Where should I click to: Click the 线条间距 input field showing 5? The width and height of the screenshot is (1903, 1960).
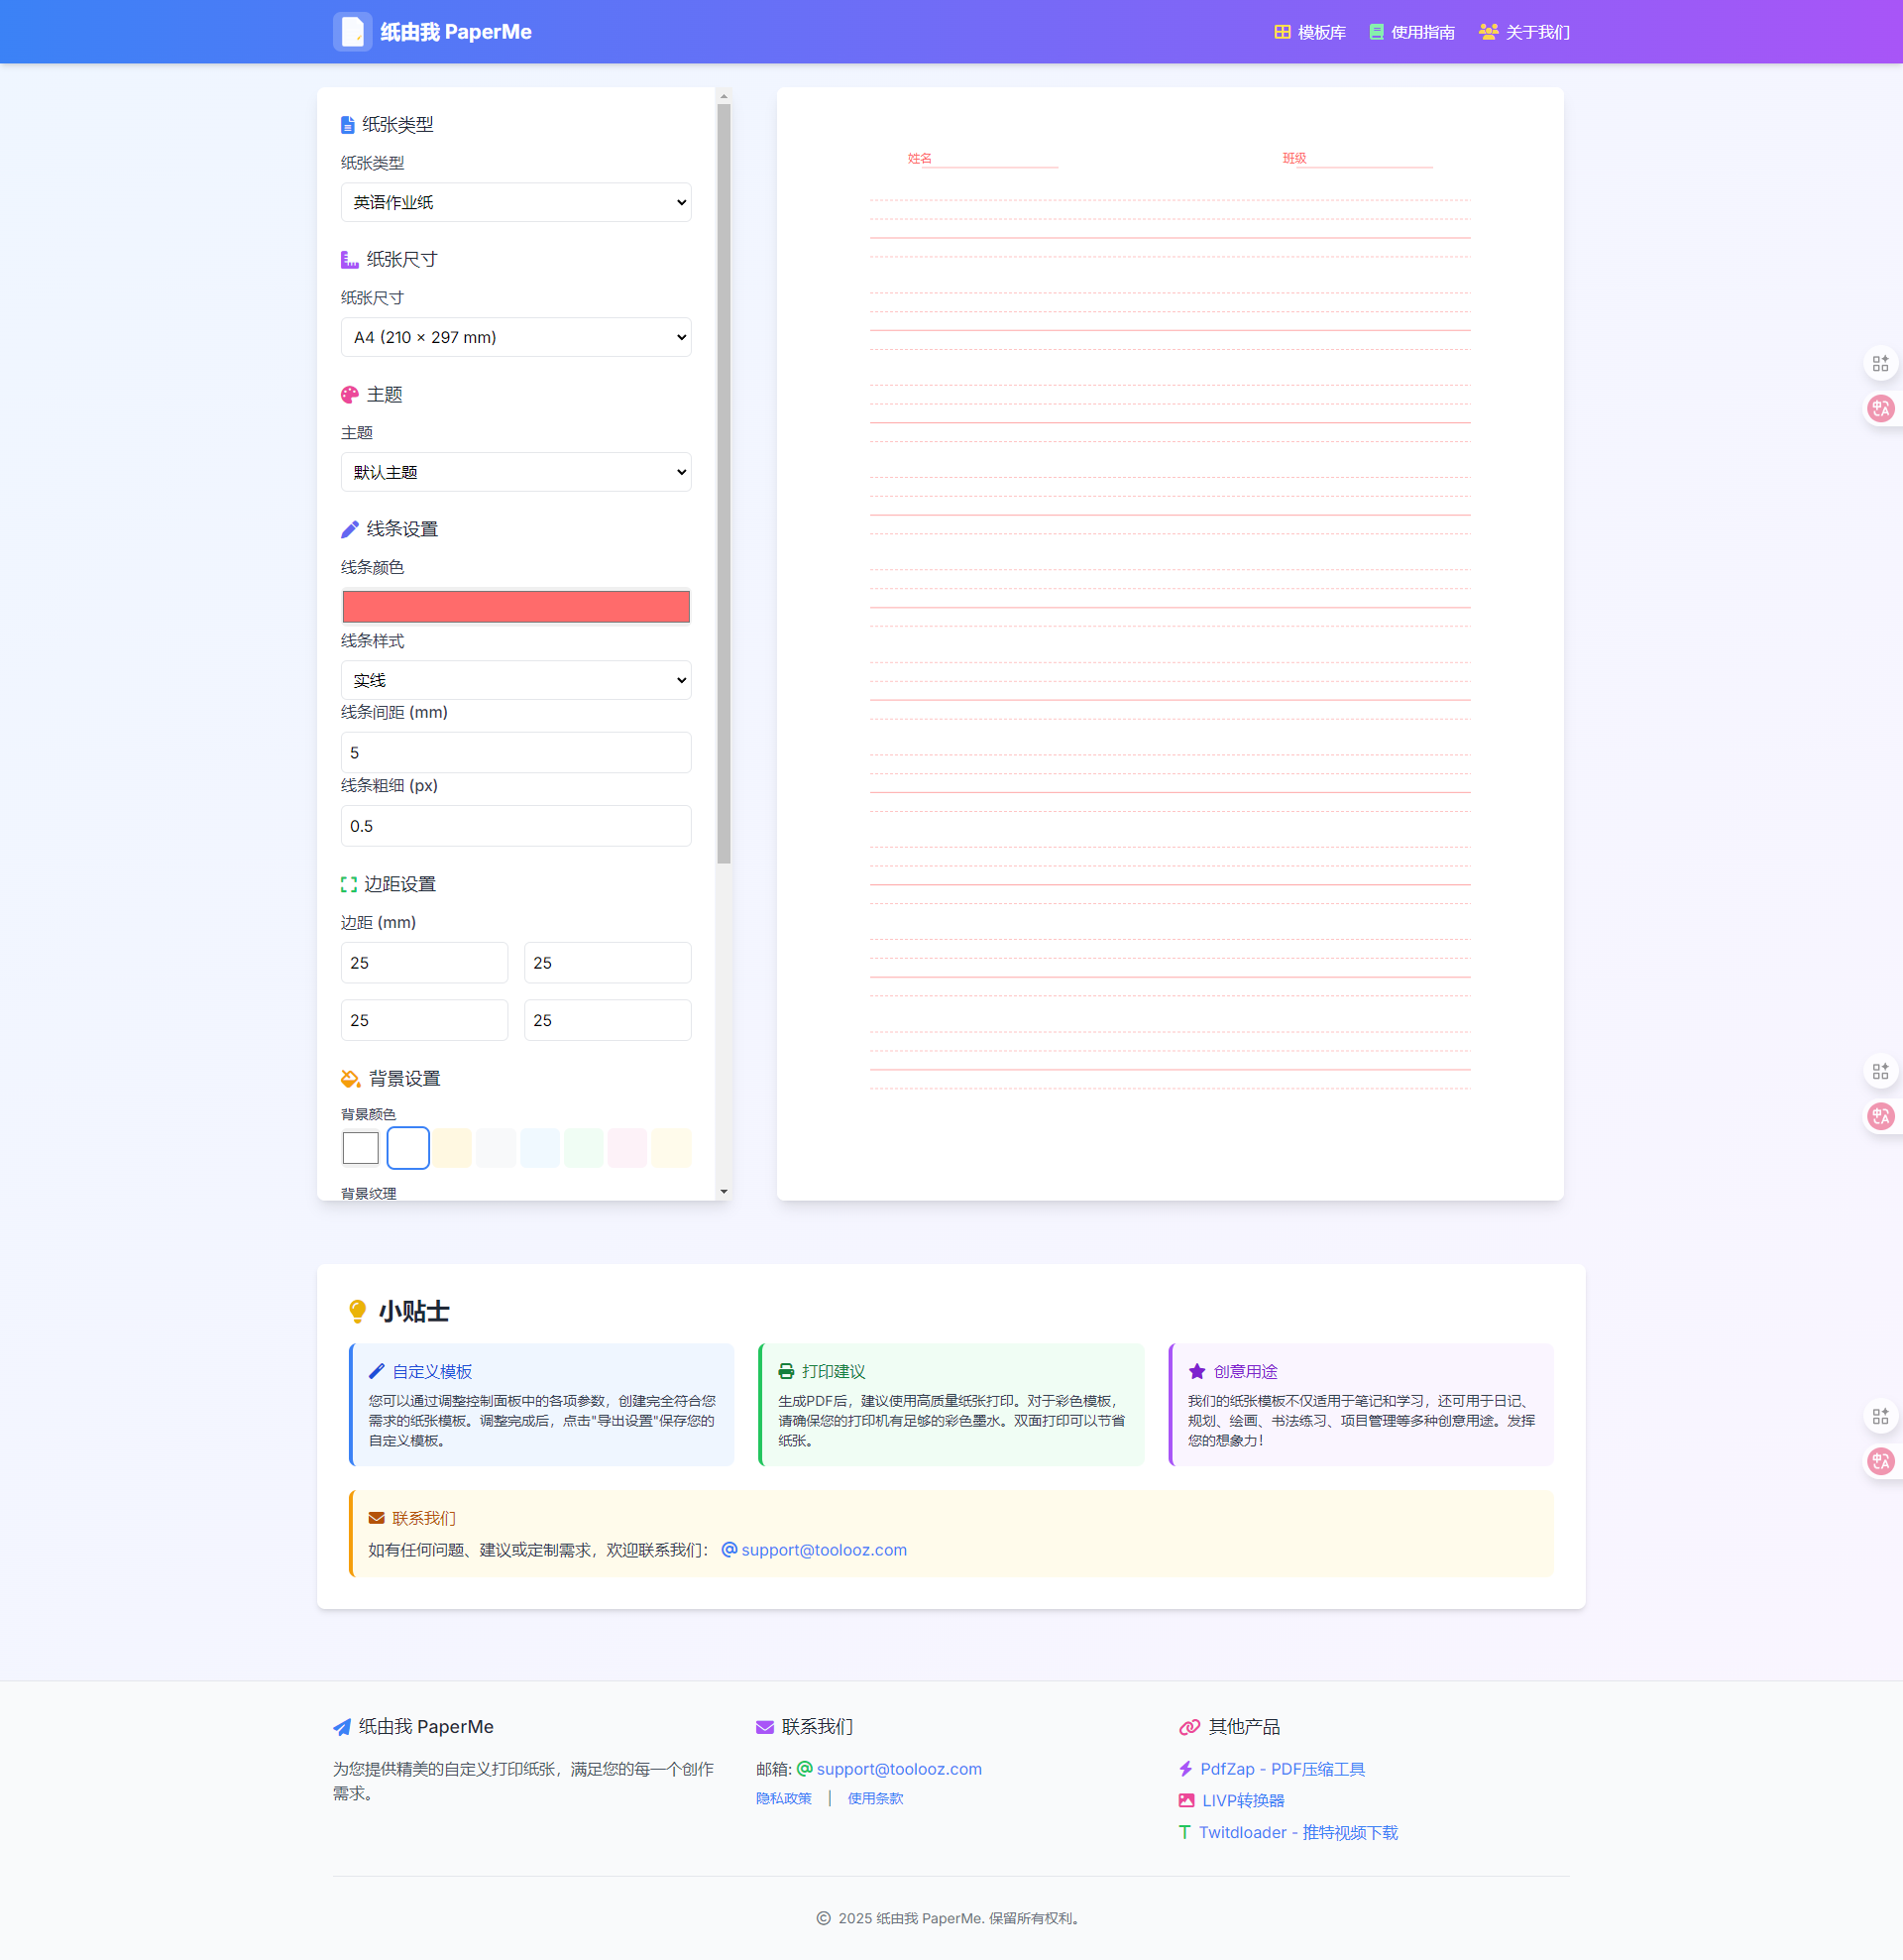tap(515, 752)
